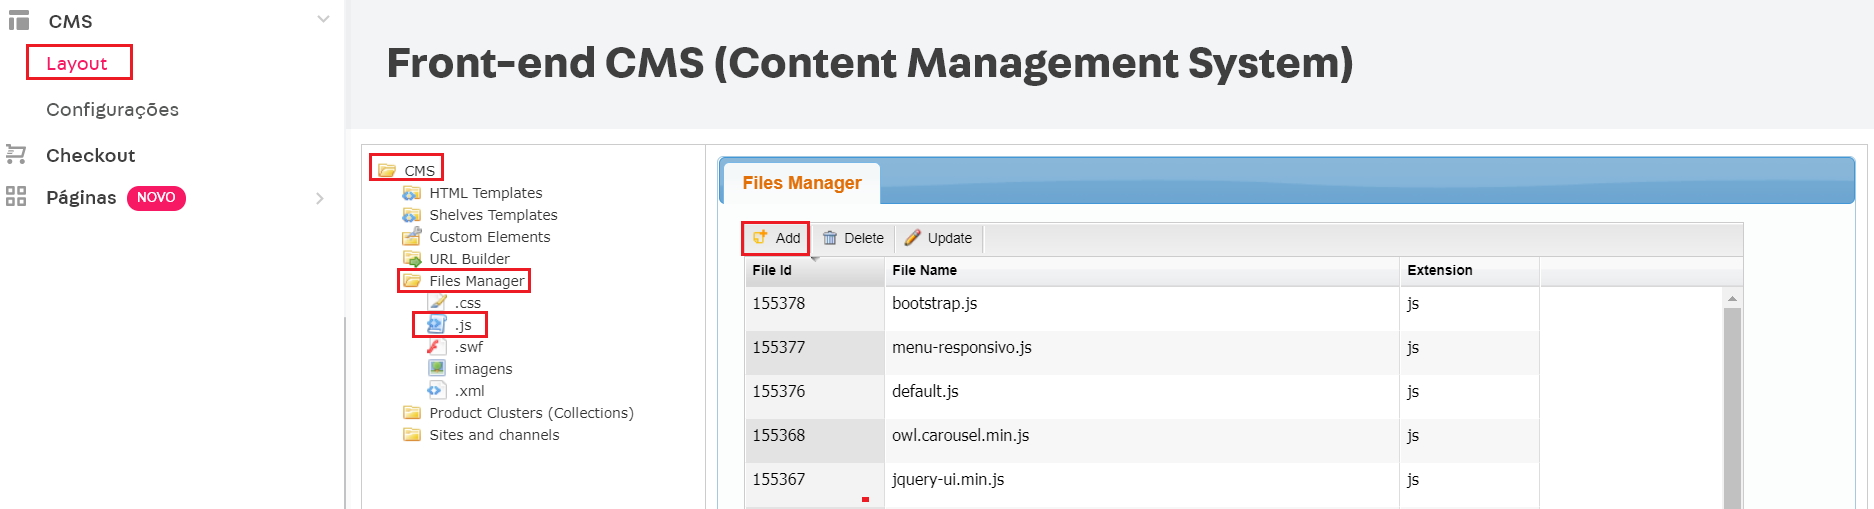Open Configurações in the sidebar
1874x509 pixels.
[x=112, y=110]
